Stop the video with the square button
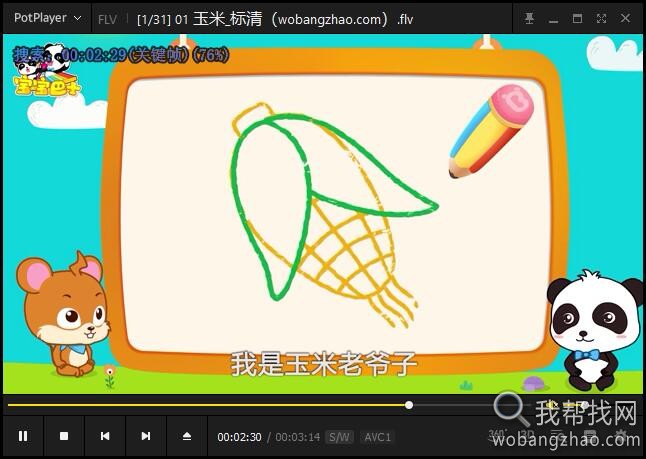The image size is (646, 459). [x=64, y=436]
